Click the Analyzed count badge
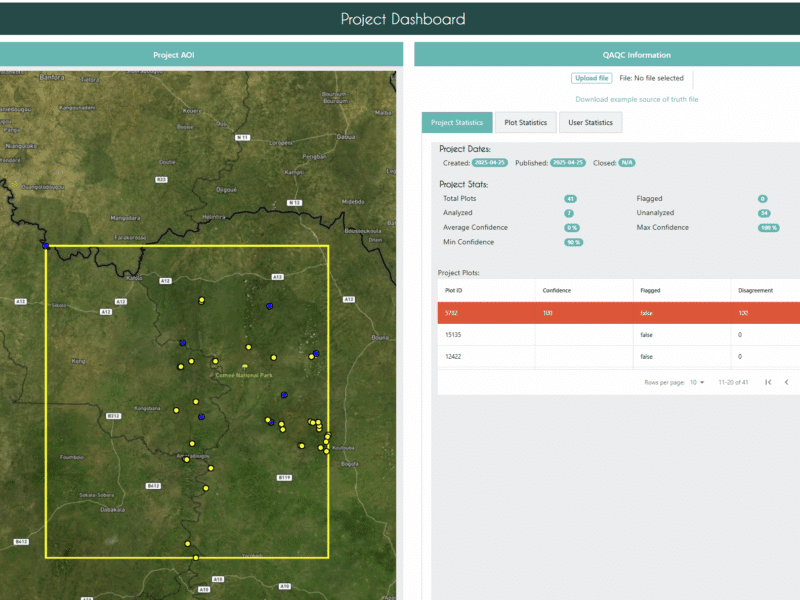The image size is (800, 600). 569,213
